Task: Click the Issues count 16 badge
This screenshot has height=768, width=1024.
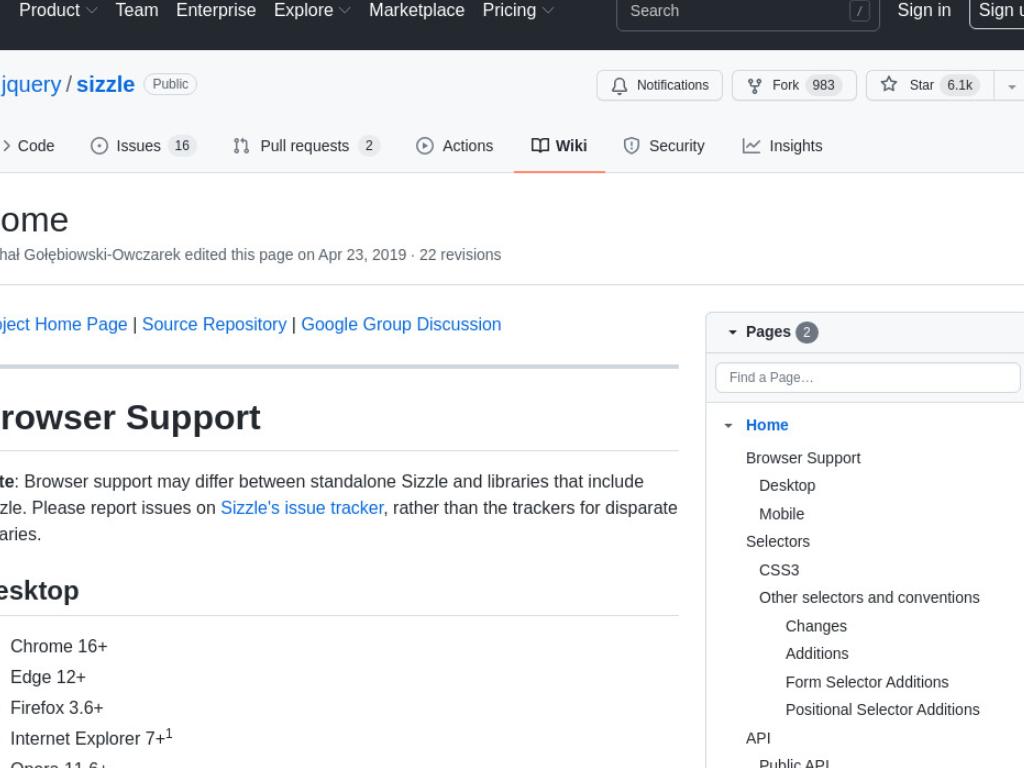Action: [182, 146]
